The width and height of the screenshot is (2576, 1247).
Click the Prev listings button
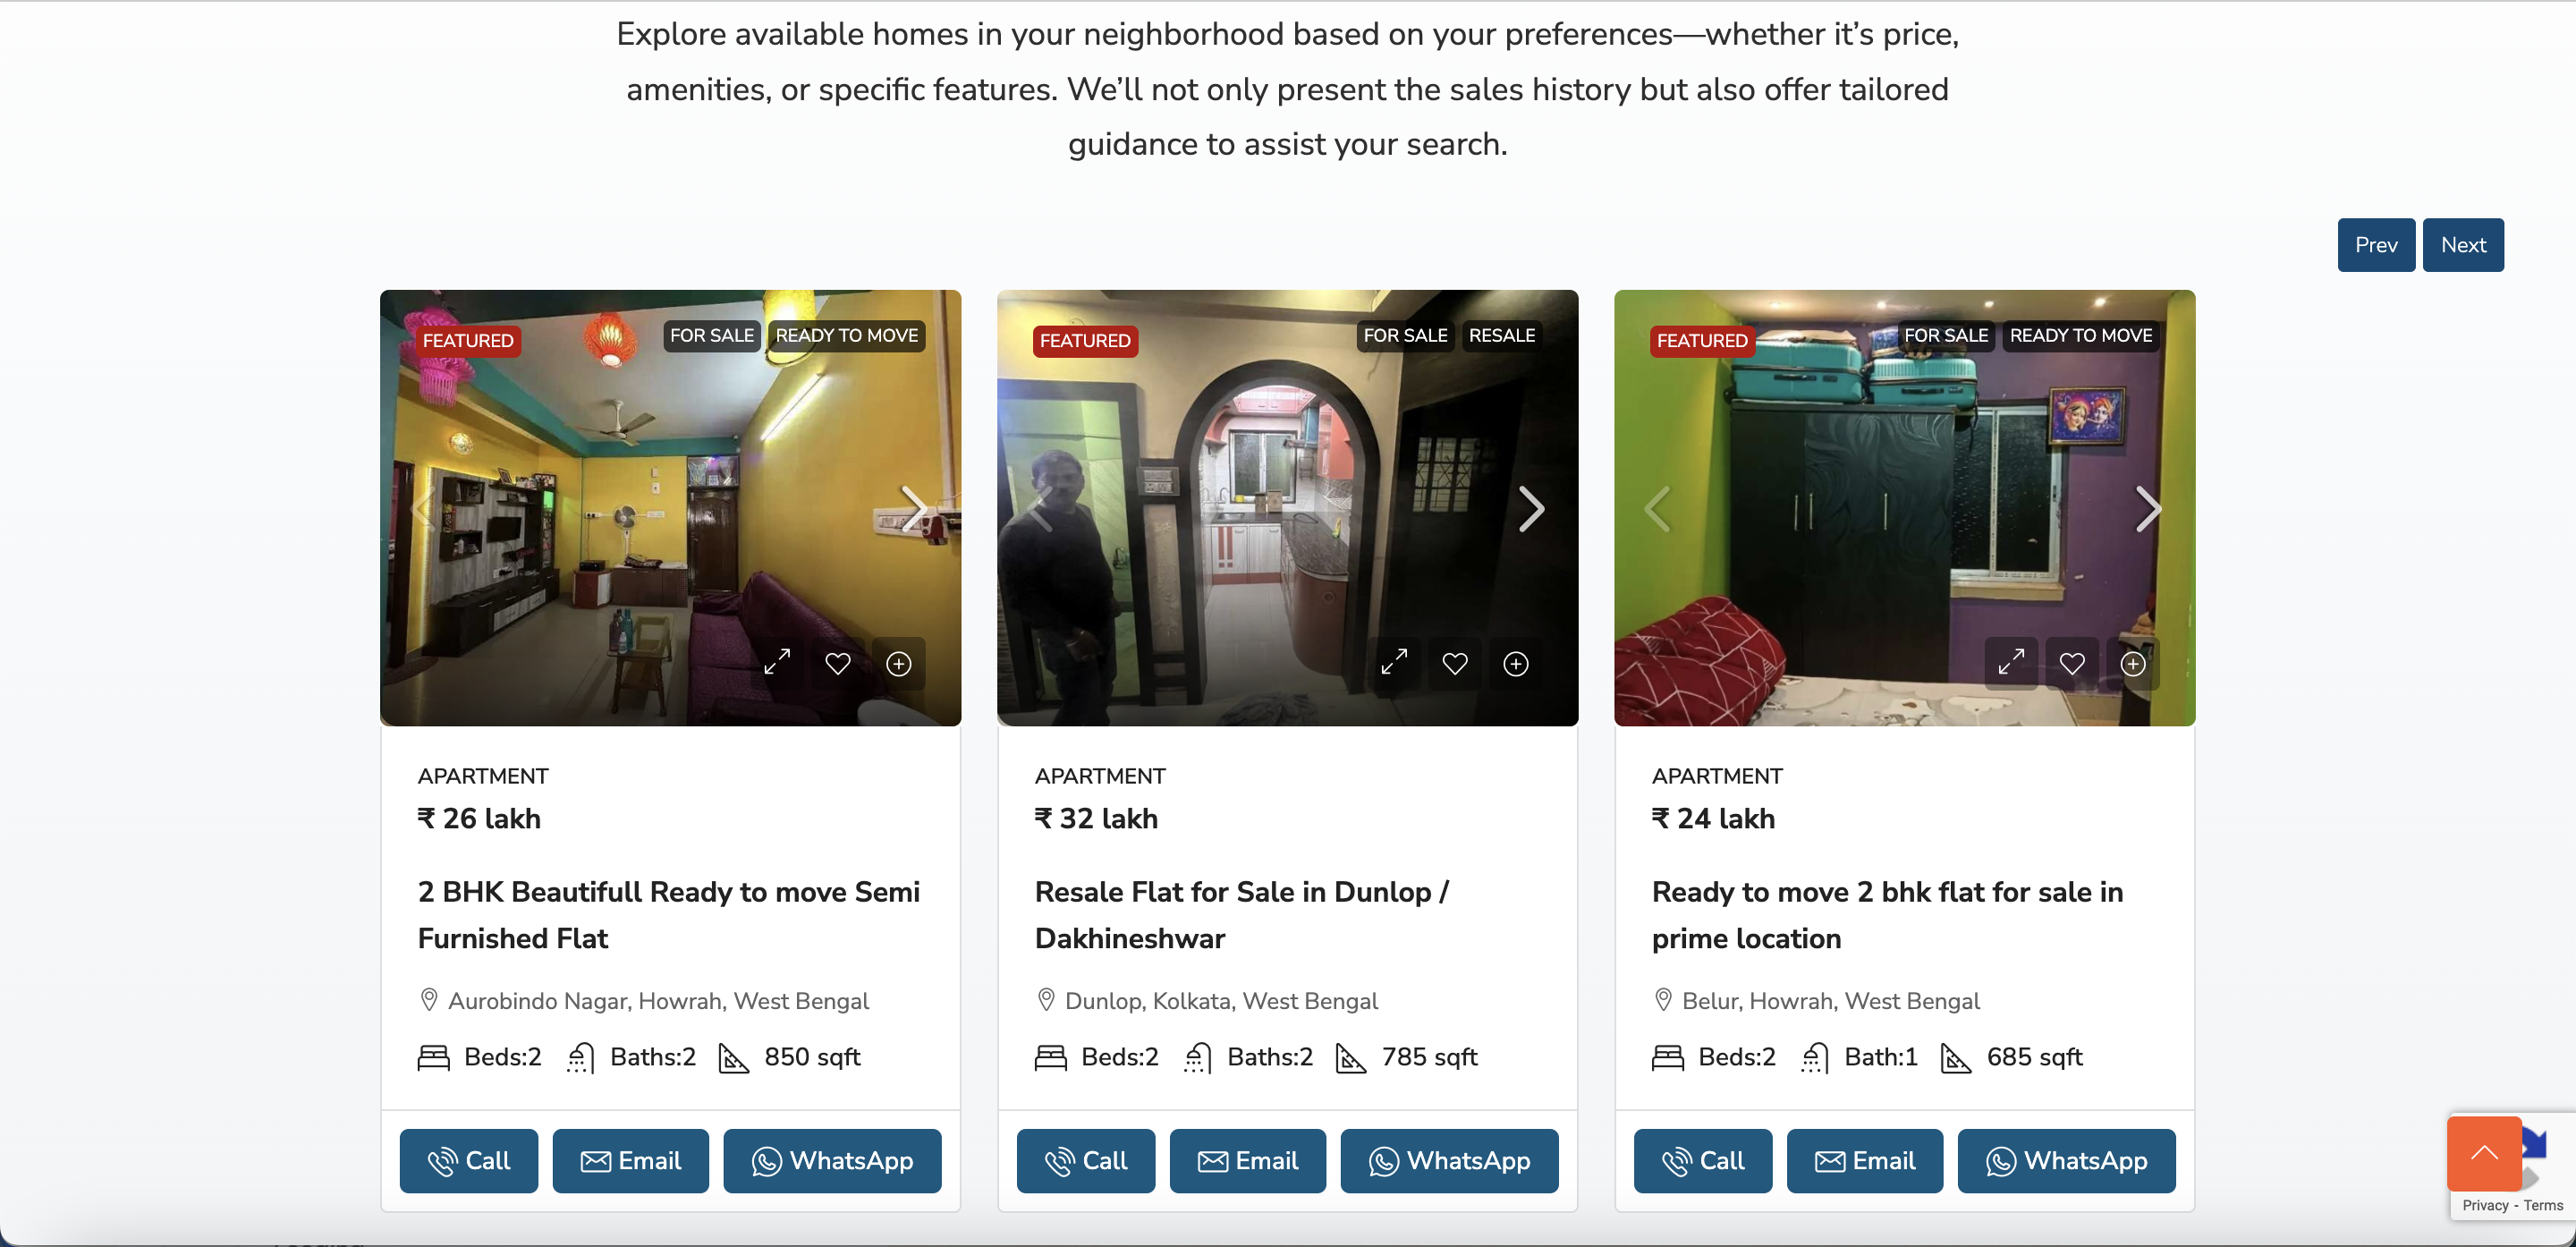[x=2376, y=245]
